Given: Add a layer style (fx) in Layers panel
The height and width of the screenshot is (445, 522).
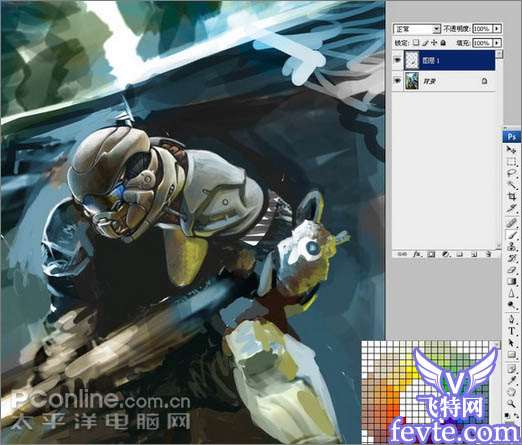Looking at the screenshot, I should [416, 254].
